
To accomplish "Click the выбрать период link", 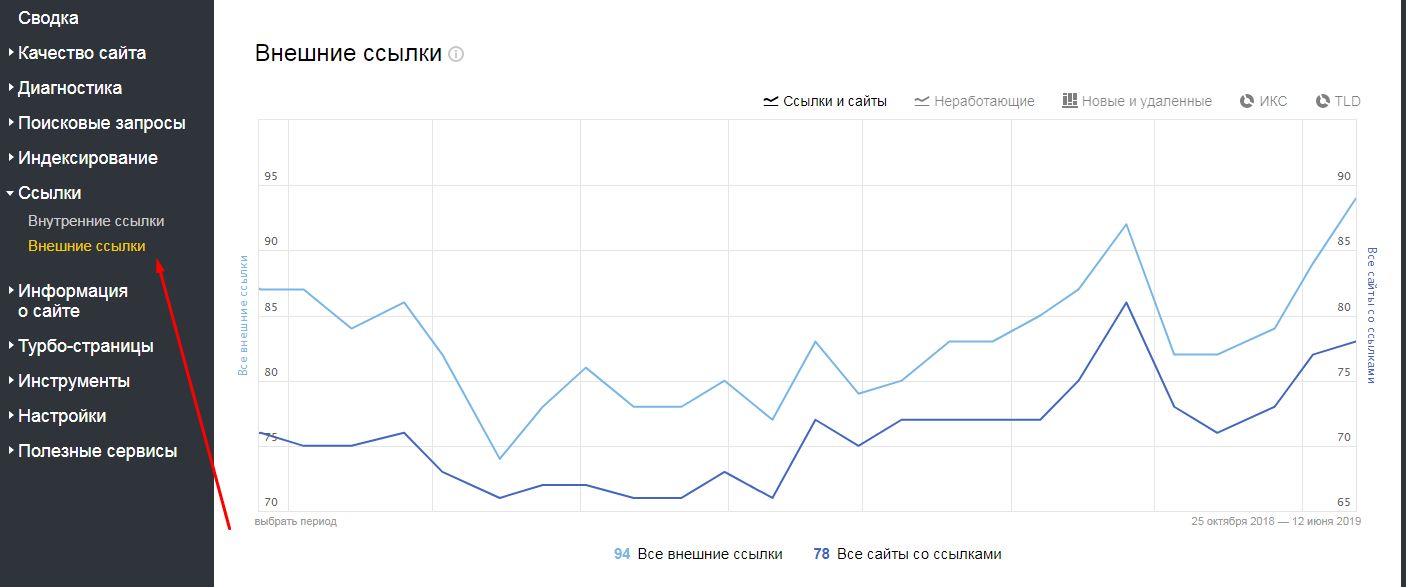I will pos(296,521).
